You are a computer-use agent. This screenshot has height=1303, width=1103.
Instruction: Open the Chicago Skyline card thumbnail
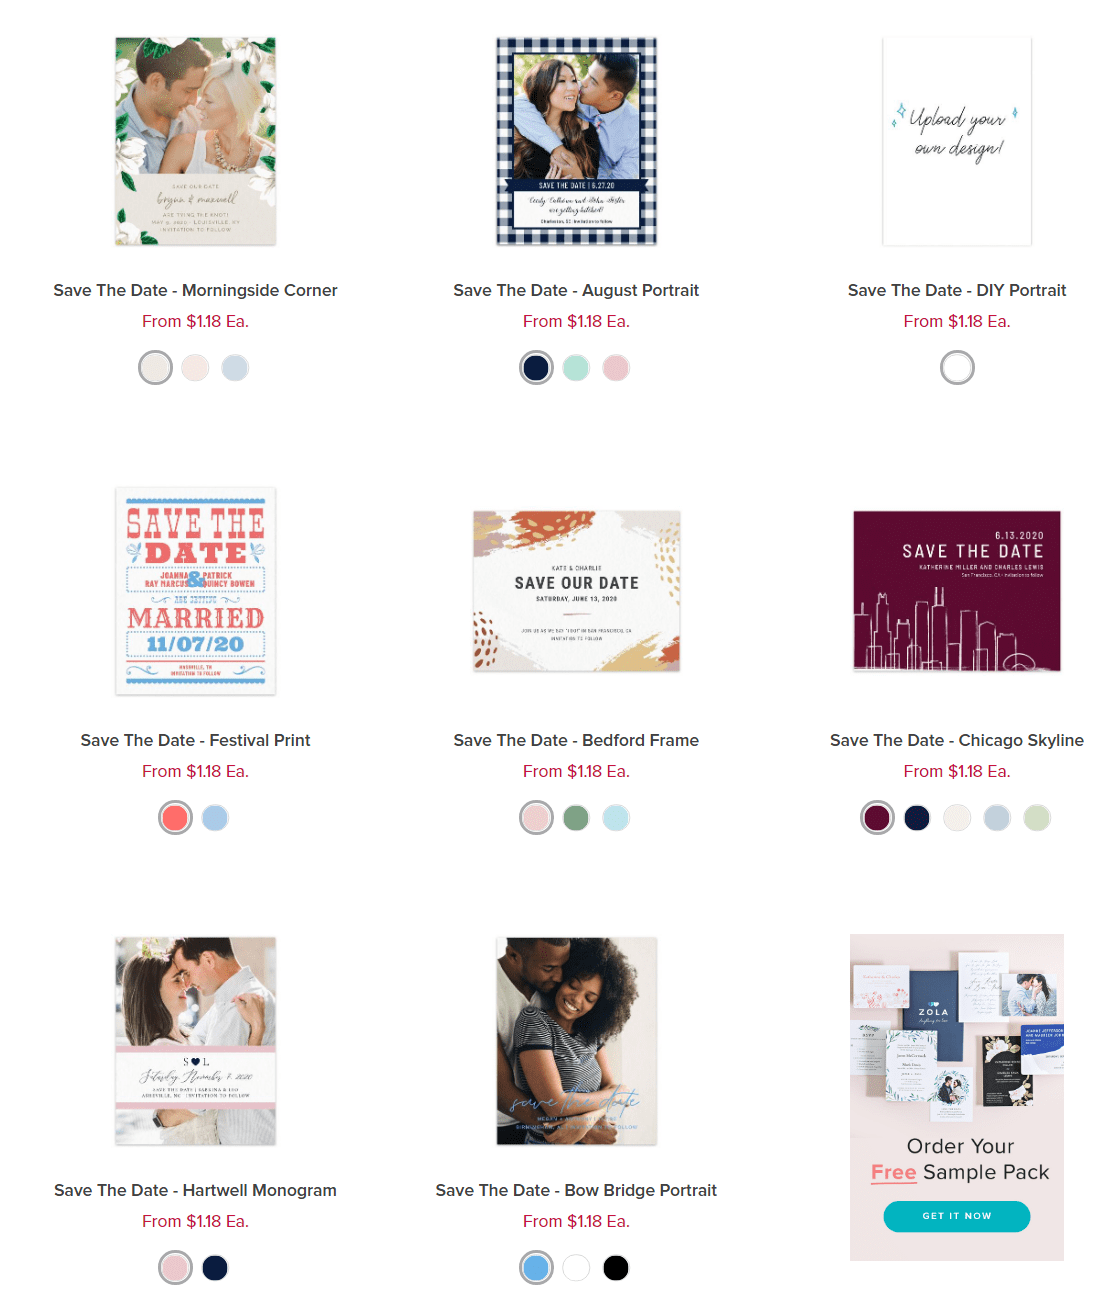(x=957, y=591)
